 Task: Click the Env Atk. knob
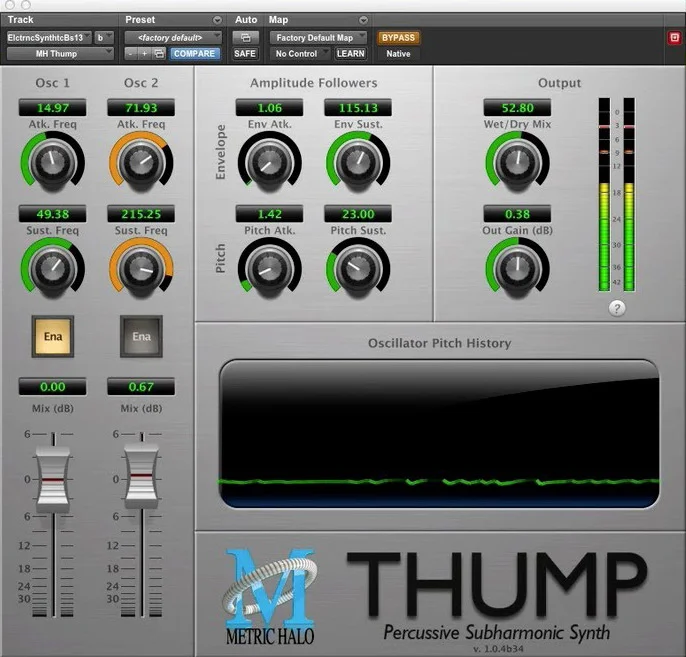click(270, 162)
